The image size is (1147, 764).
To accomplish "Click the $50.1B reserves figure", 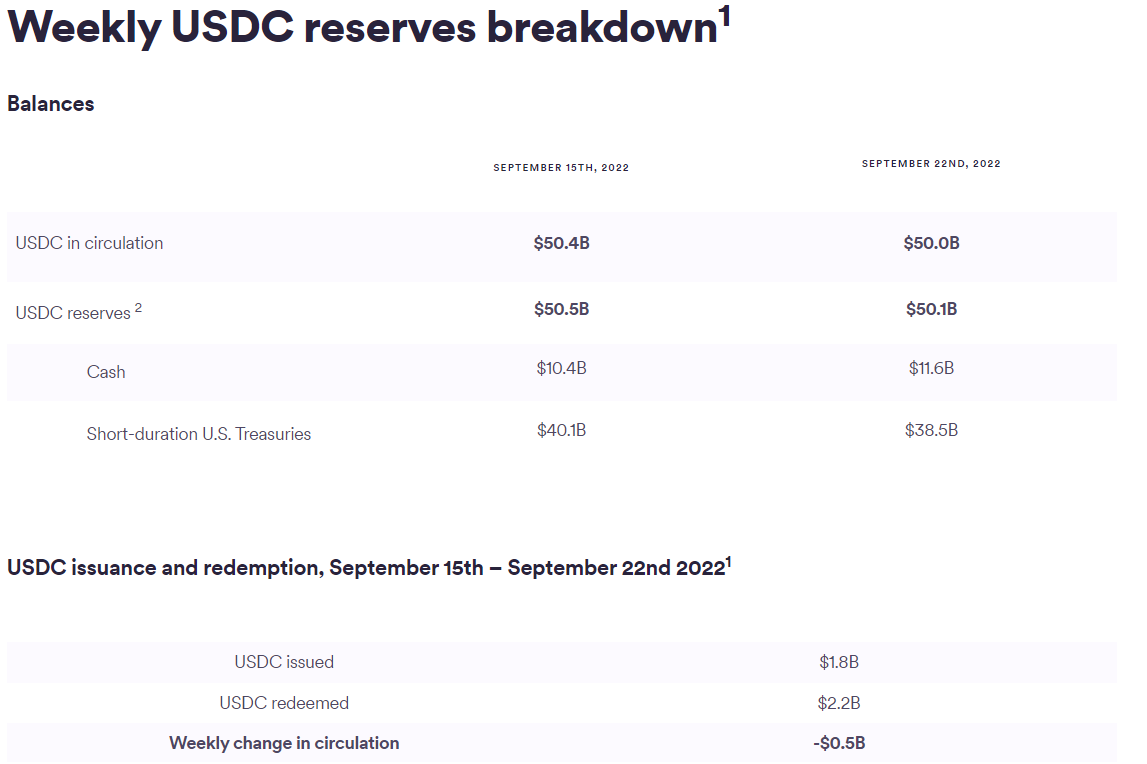I will pos(931,309).
